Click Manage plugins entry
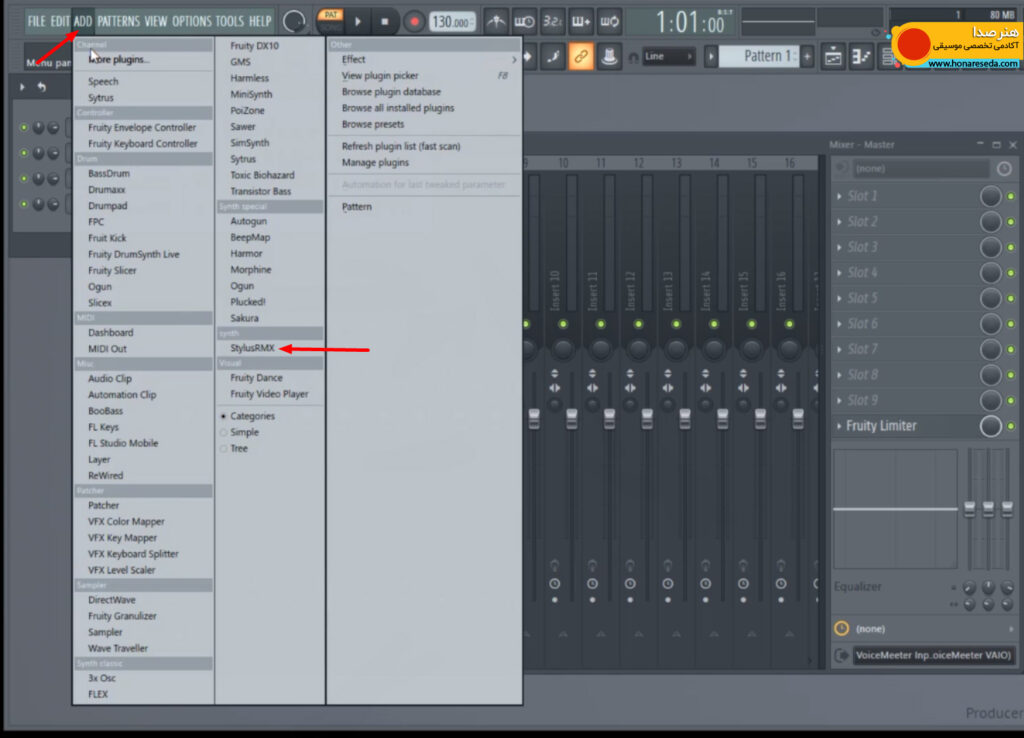 click(376, 163)
